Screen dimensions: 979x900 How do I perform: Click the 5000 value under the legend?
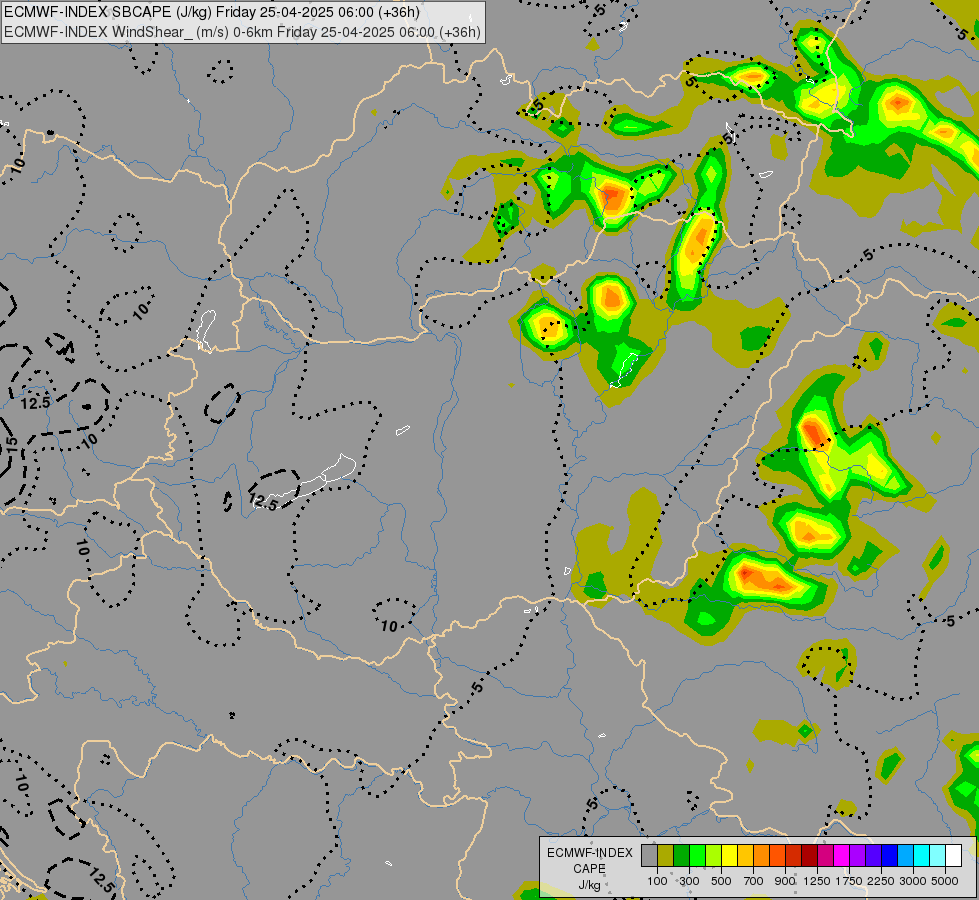coord(945,881)
